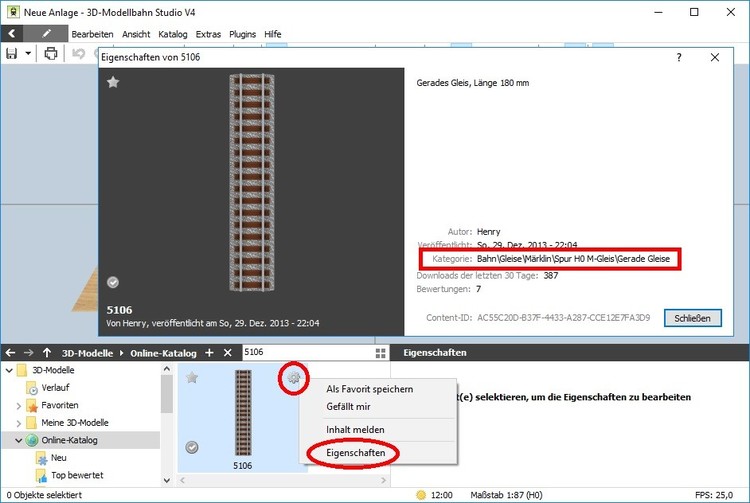Viewport: 750px width, 503px height.
Task: Open the Katalog menu
Action: point(173,34)
